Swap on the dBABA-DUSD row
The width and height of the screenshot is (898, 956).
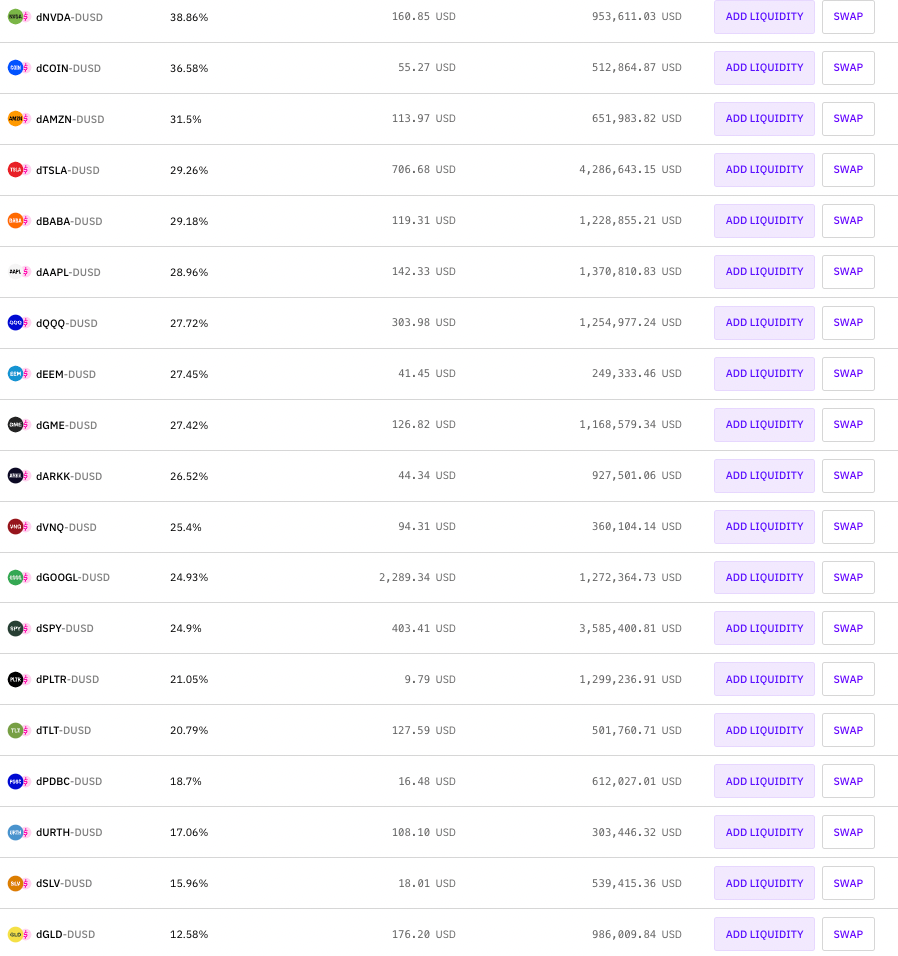(848, 221)
